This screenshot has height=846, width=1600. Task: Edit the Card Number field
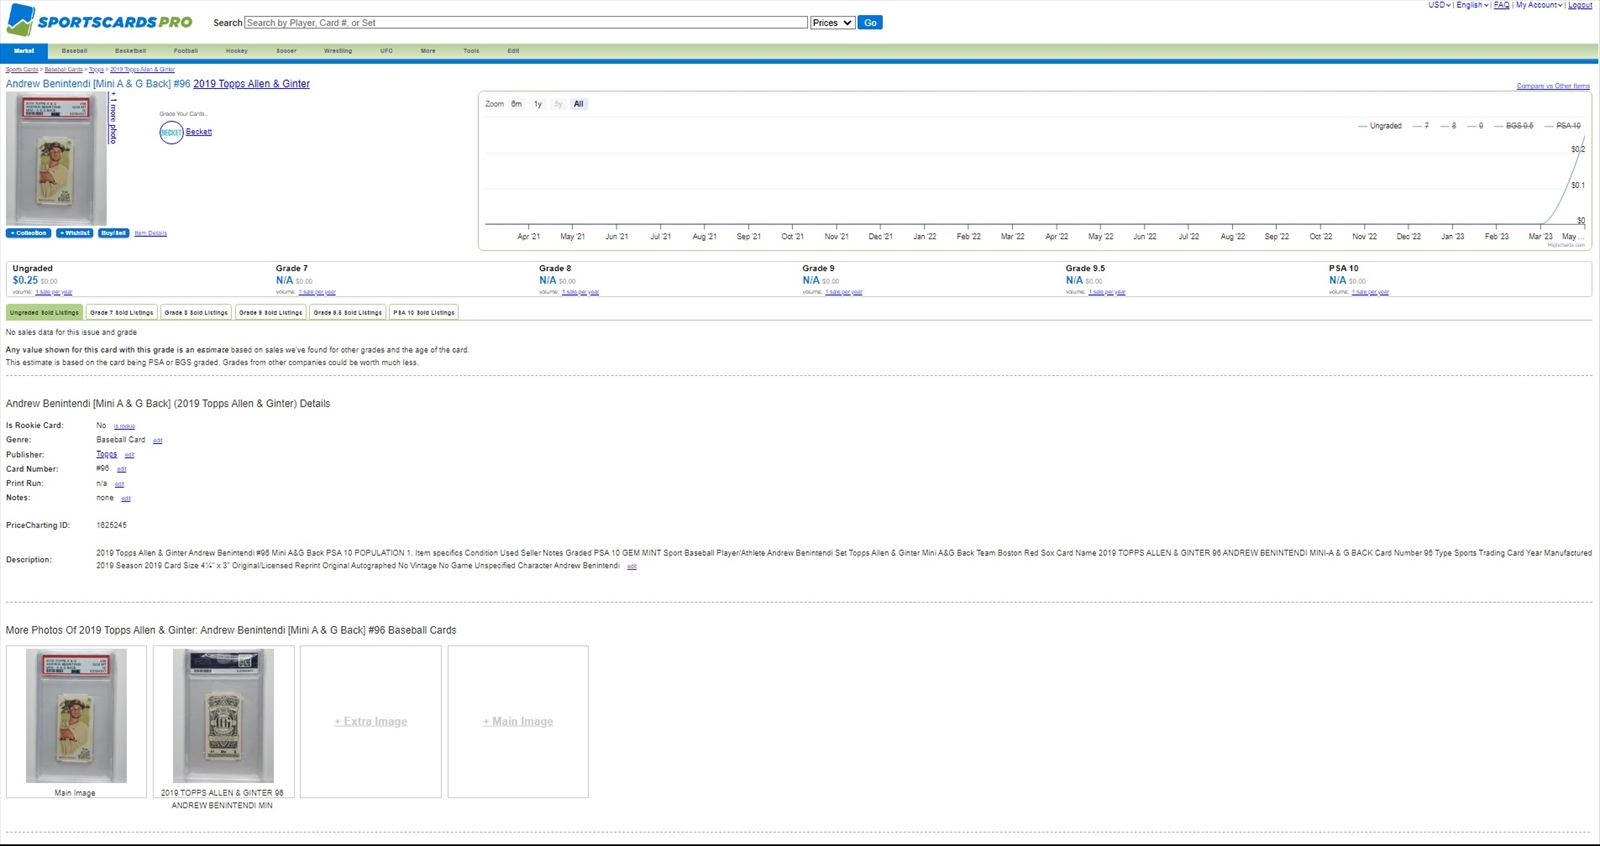(x=121, y=469)
